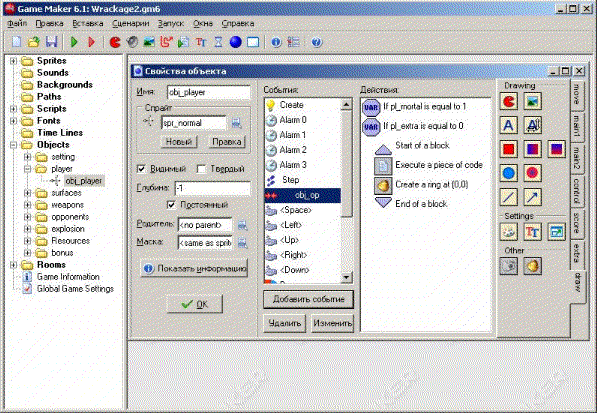
Task: Select the Draw Line action icon
Action: (x=509, y=197)
